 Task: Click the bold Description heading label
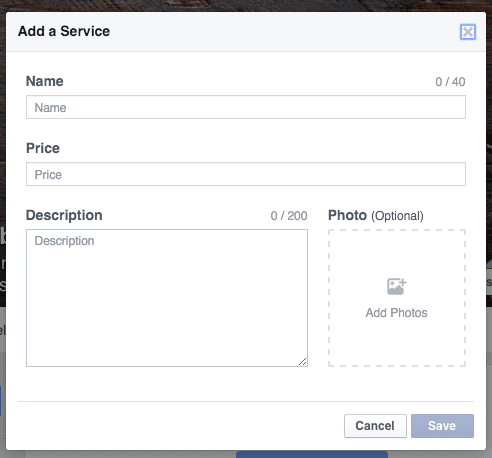[64, 215]
